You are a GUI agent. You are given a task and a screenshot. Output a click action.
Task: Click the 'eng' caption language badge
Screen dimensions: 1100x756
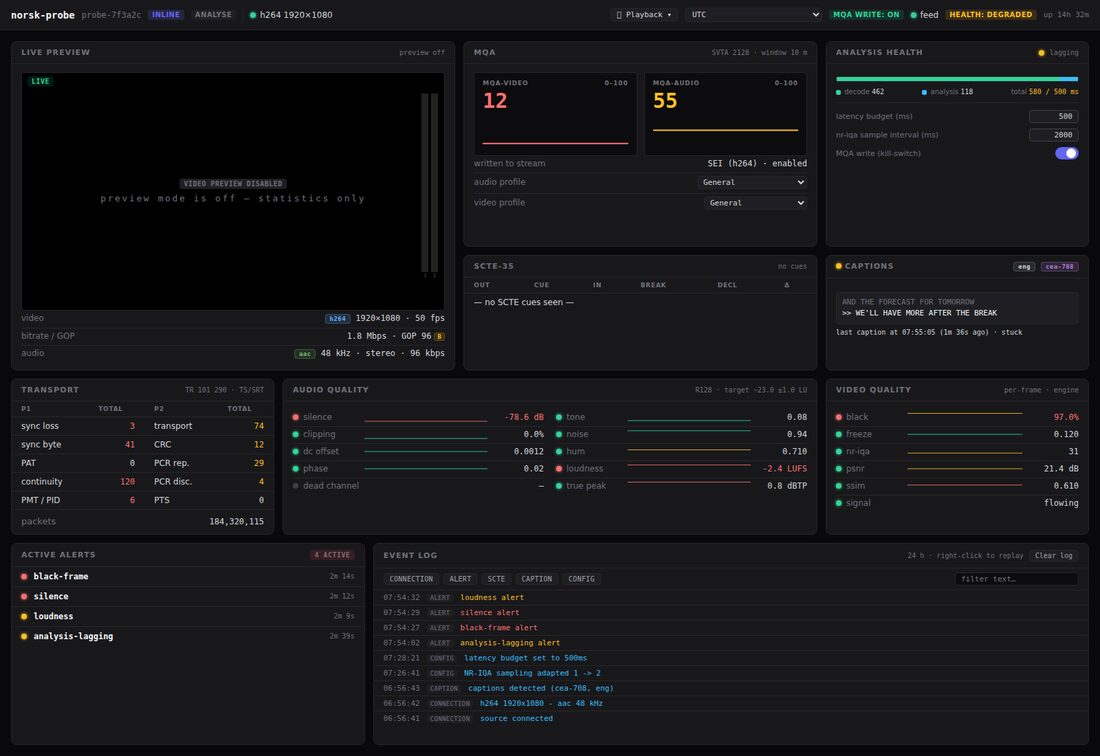(1024, 266)
